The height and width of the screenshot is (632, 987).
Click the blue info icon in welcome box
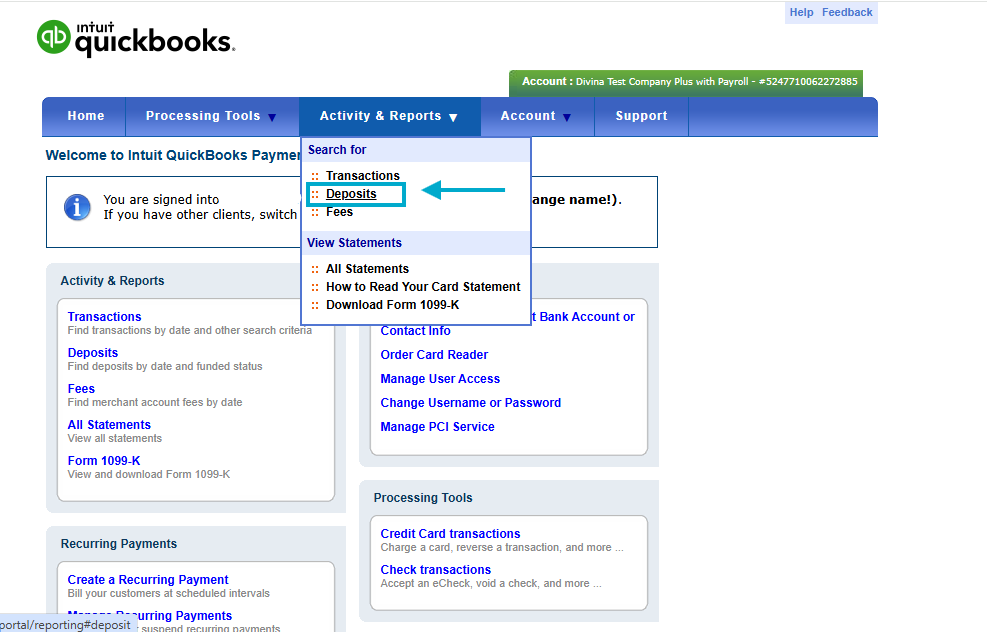click(77, 207)
